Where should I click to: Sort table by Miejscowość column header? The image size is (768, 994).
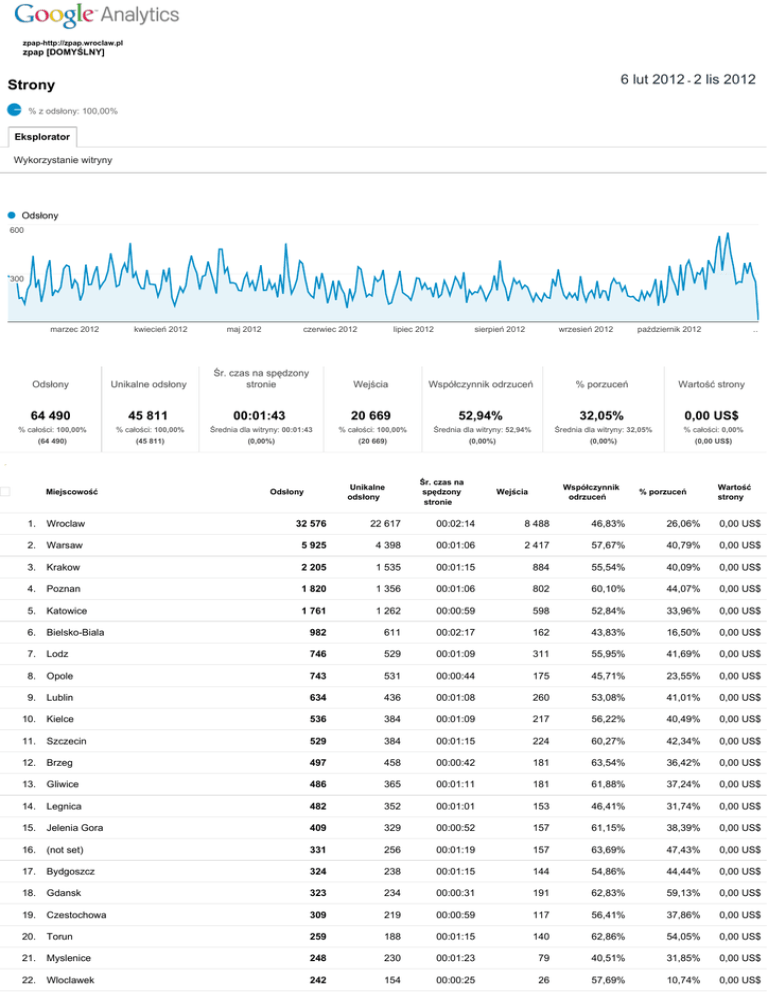(71, 491)
